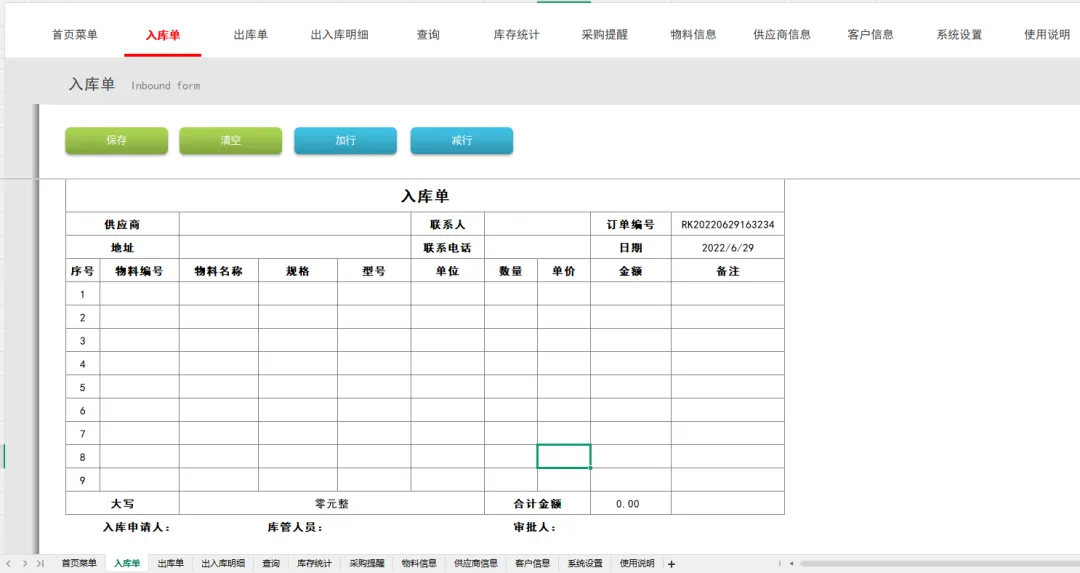Click the 入库申请人 label
Screen dimensions: 1080x573
coord(136,527)
